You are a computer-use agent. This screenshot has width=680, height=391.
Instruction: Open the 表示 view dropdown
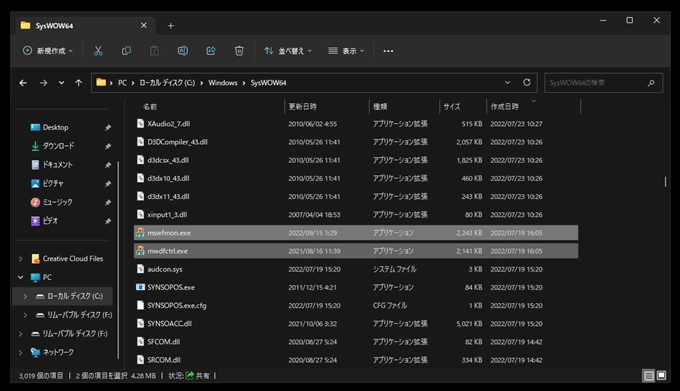[x=346, y=51]
